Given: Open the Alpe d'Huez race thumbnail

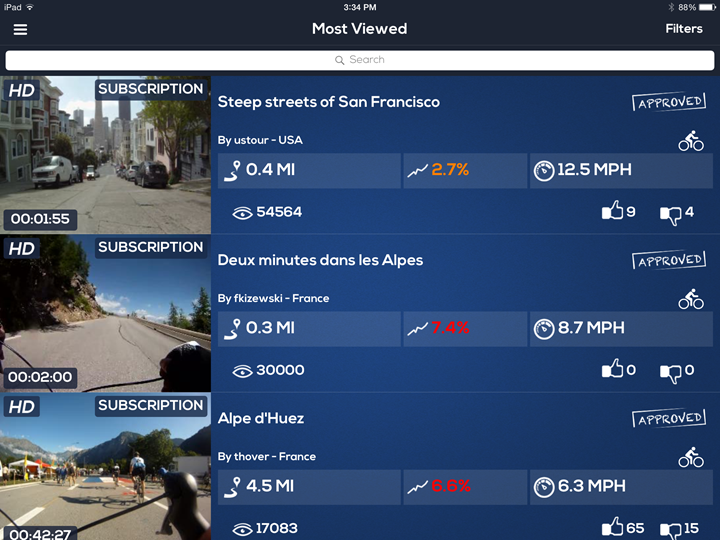Looking at the screenshot, I should [x=106, y=467].
